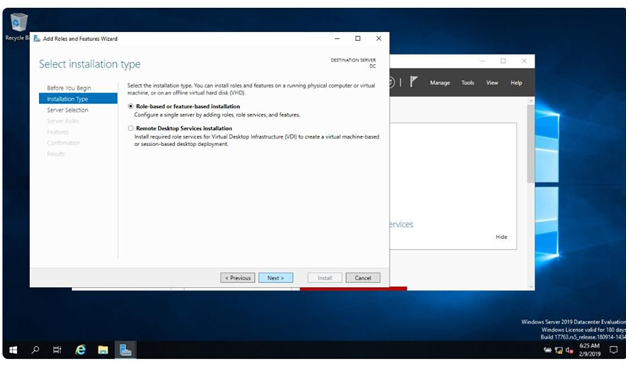This screenshot has width=628, height=365.
Task: Open the Action Center notification icon
Action: [x=613, y=350]
